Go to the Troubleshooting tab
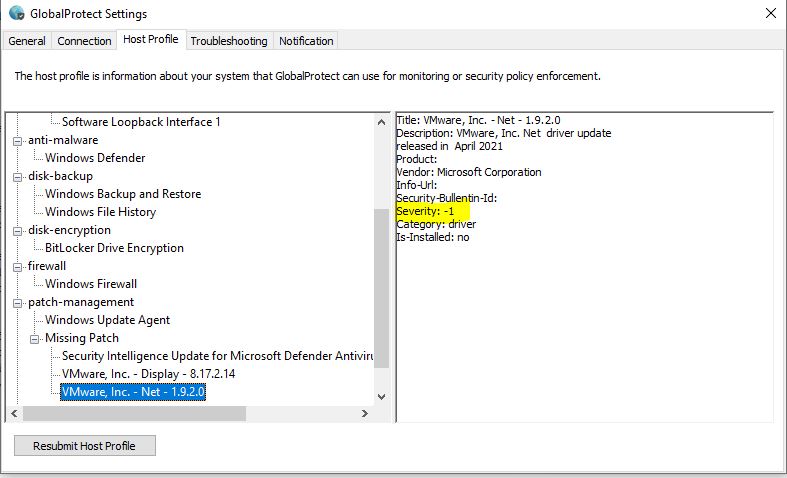The image size is (787, 478). 229,41
